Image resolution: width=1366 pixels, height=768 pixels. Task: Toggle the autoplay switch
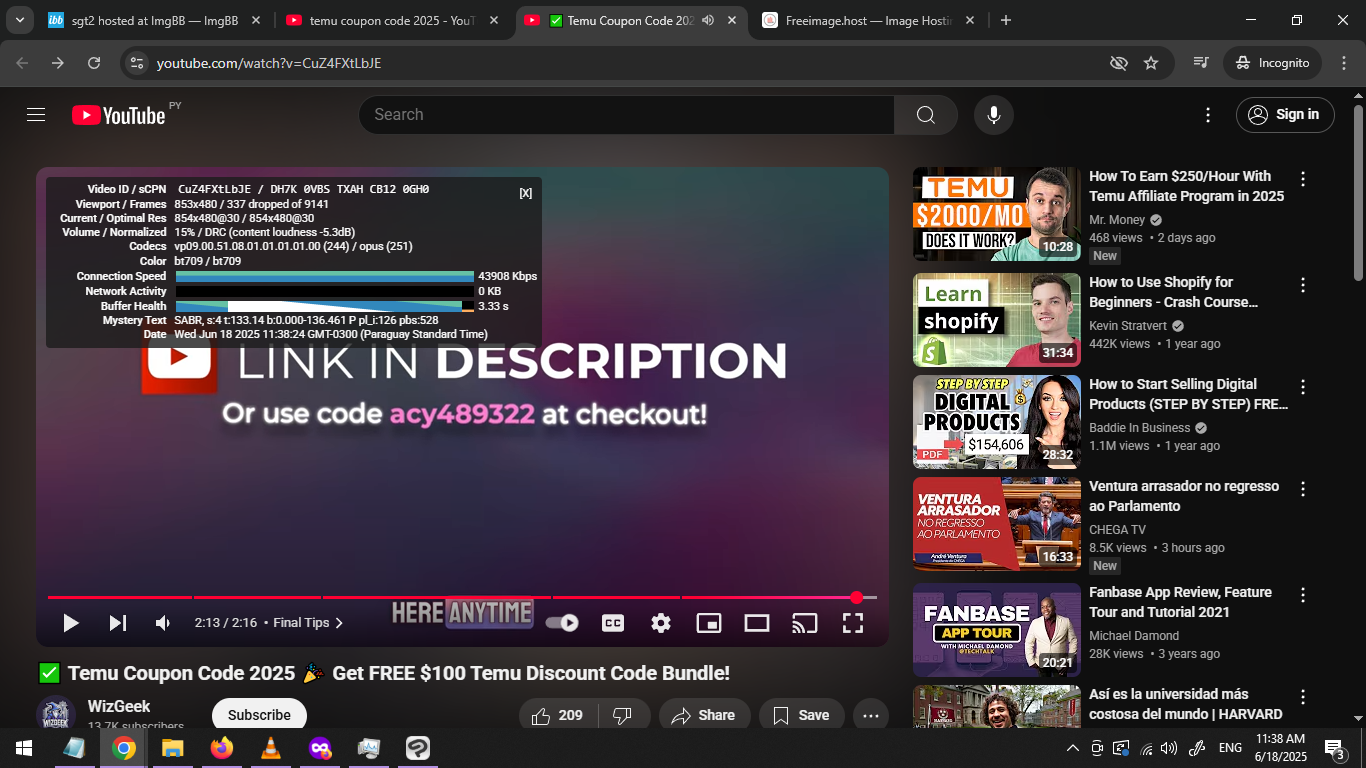point(563,623)
